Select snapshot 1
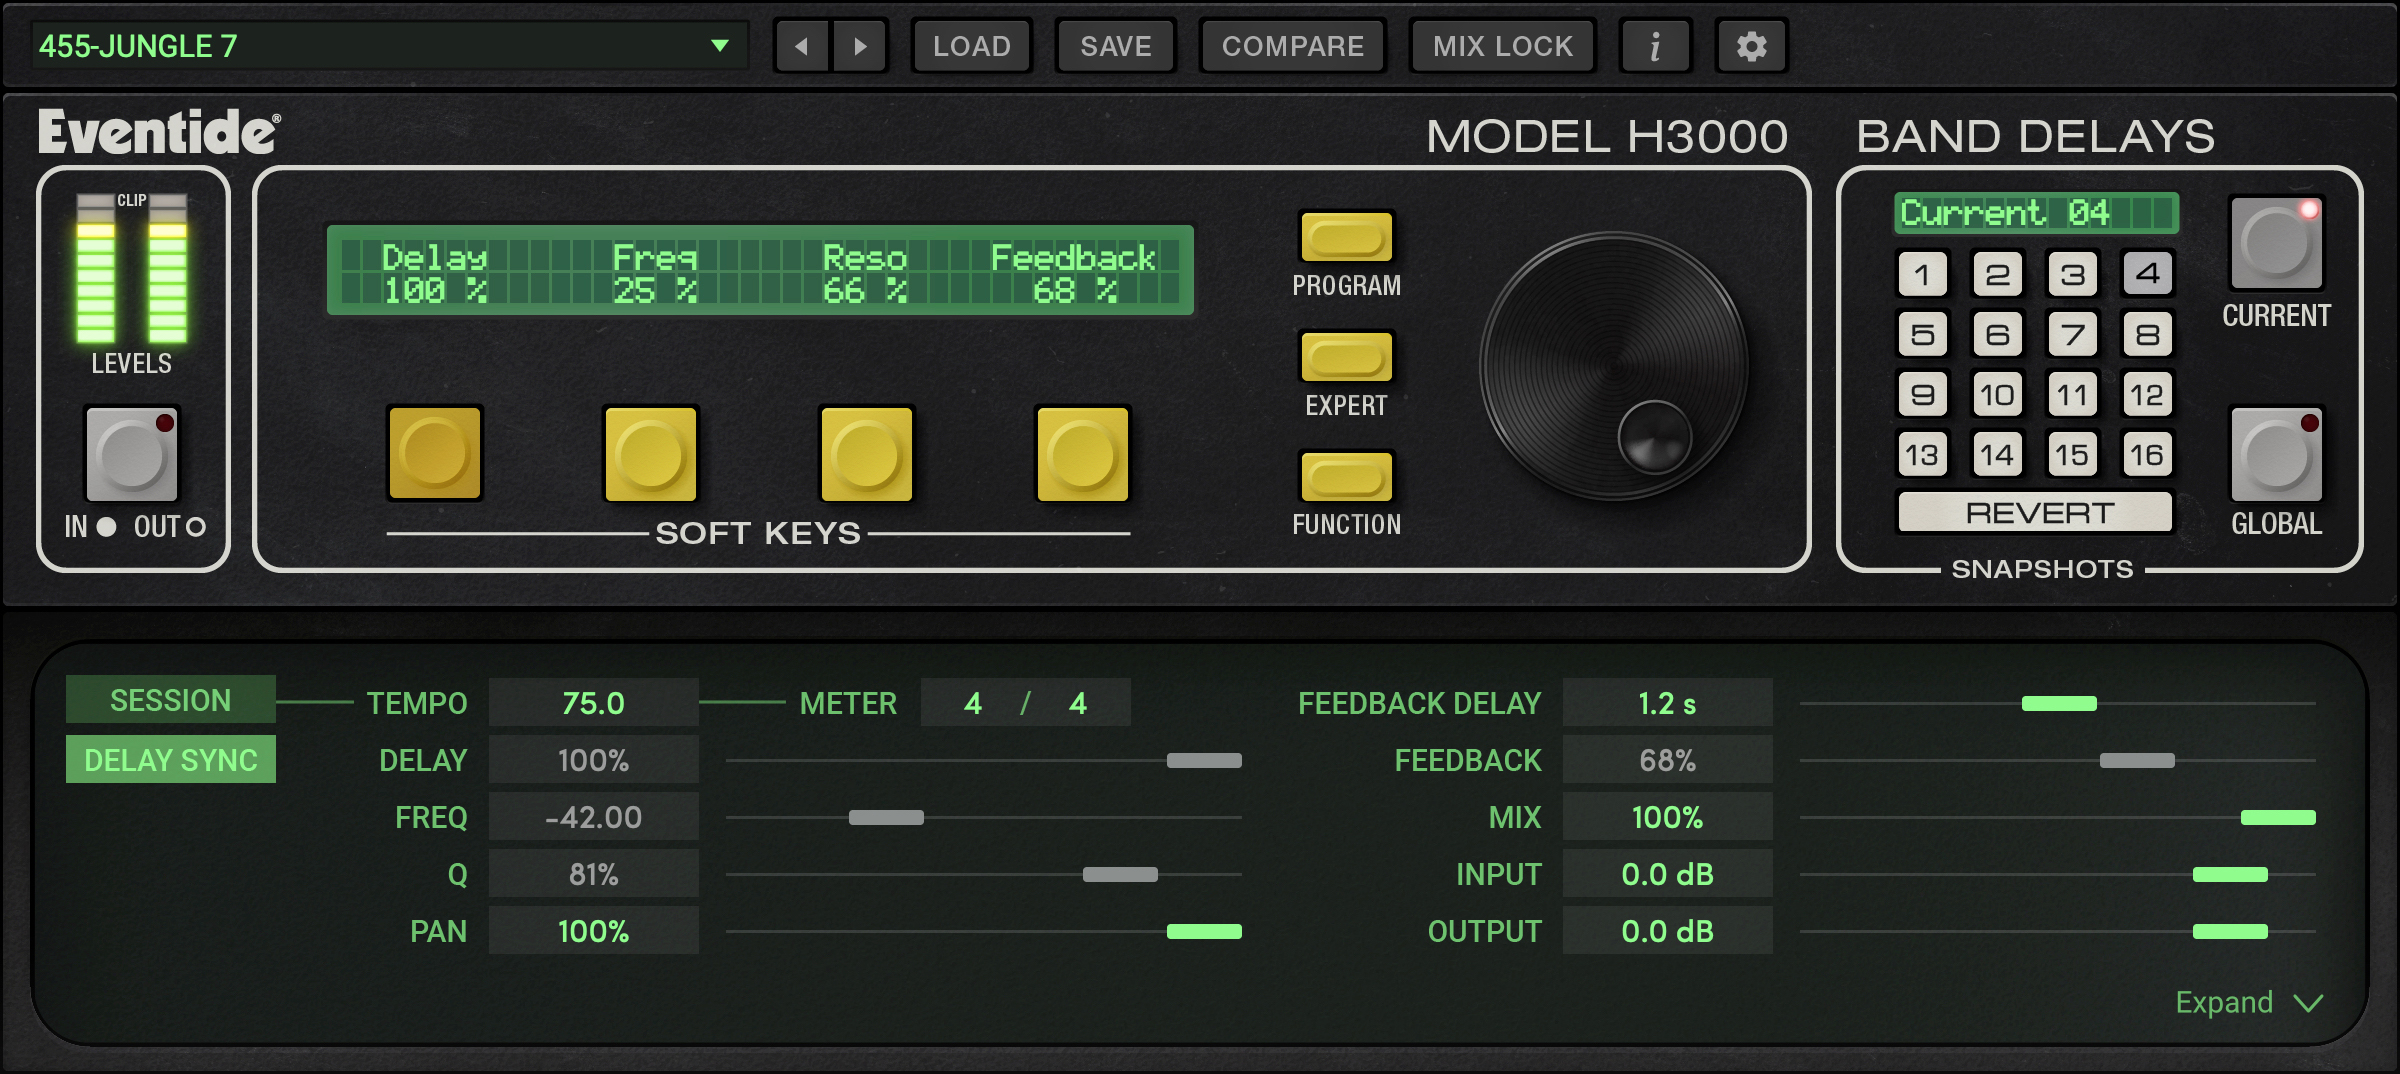Screen dimensions: 2400x1074 tap(1922, 274)
